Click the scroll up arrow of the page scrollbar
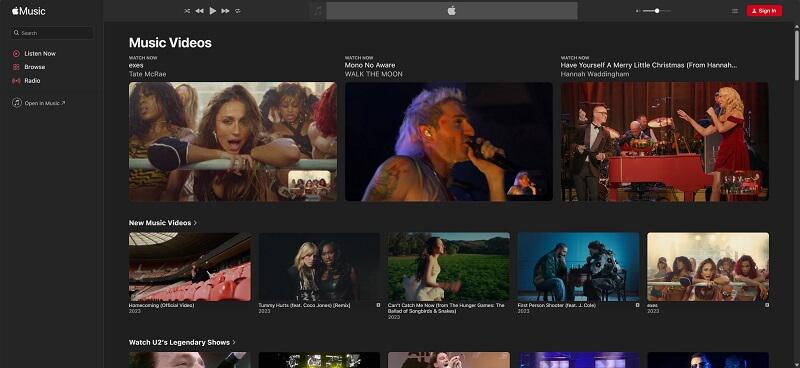 796,26
